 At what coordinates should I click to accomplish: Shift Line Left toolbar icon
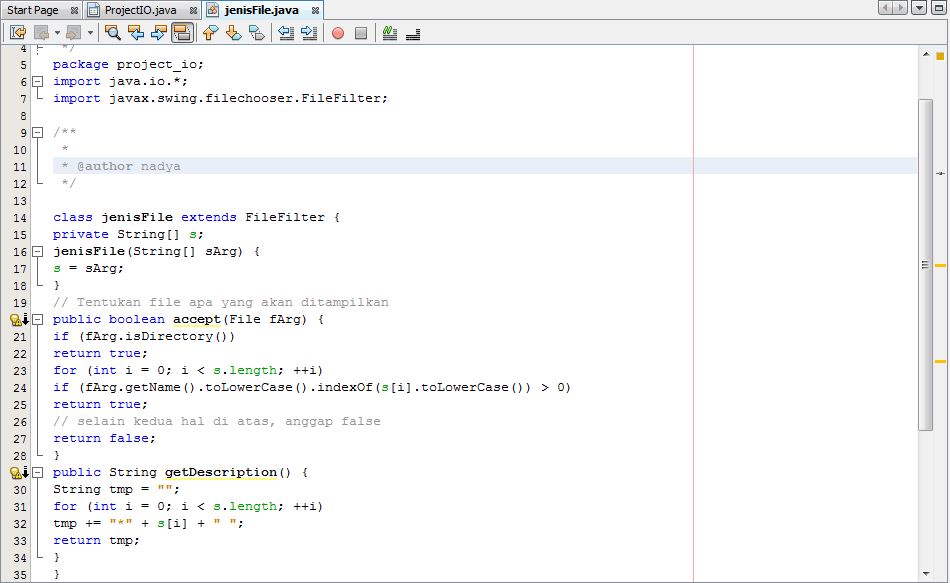click(286, 33)
